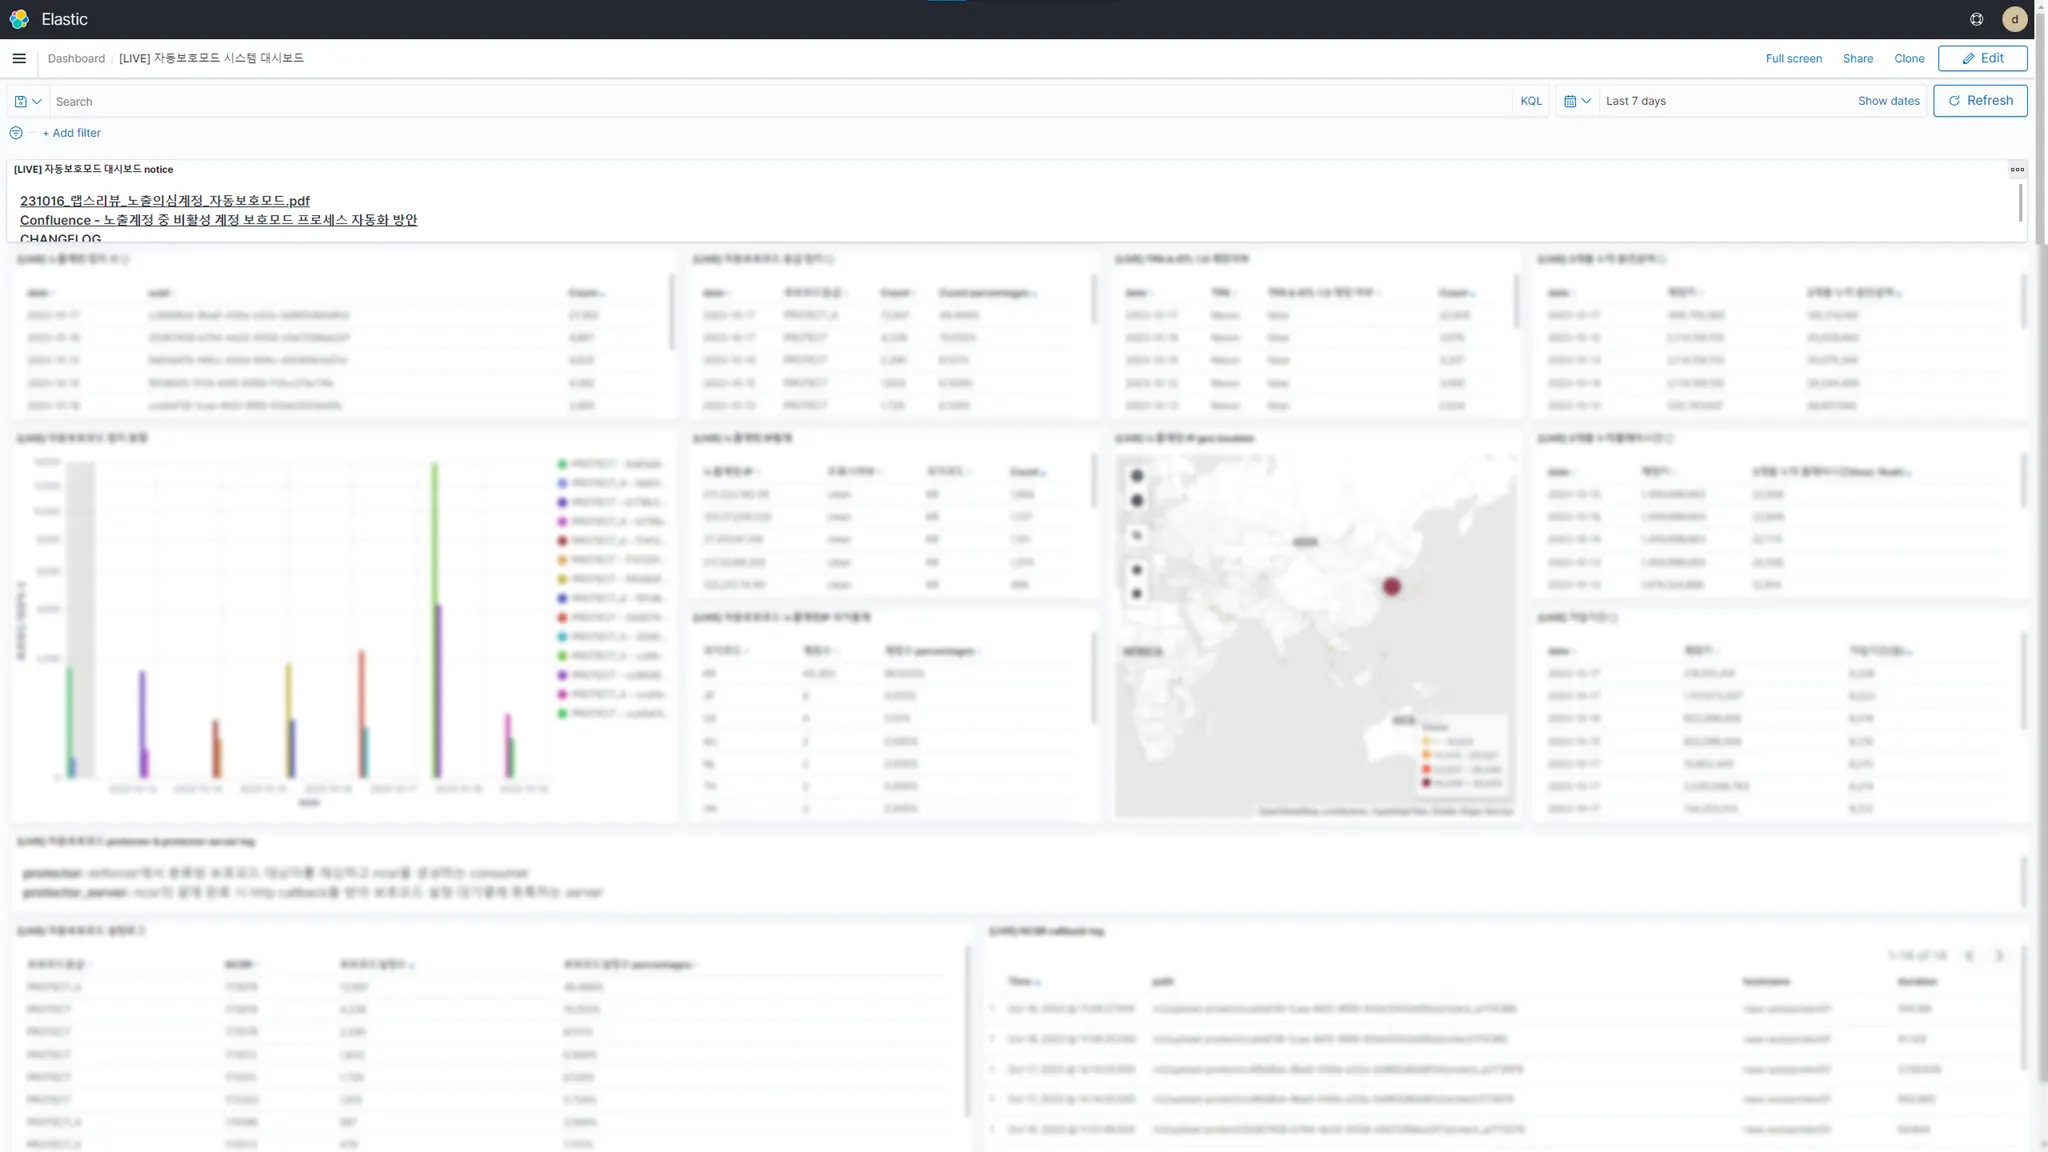Expand the first callback log row

993,1009
